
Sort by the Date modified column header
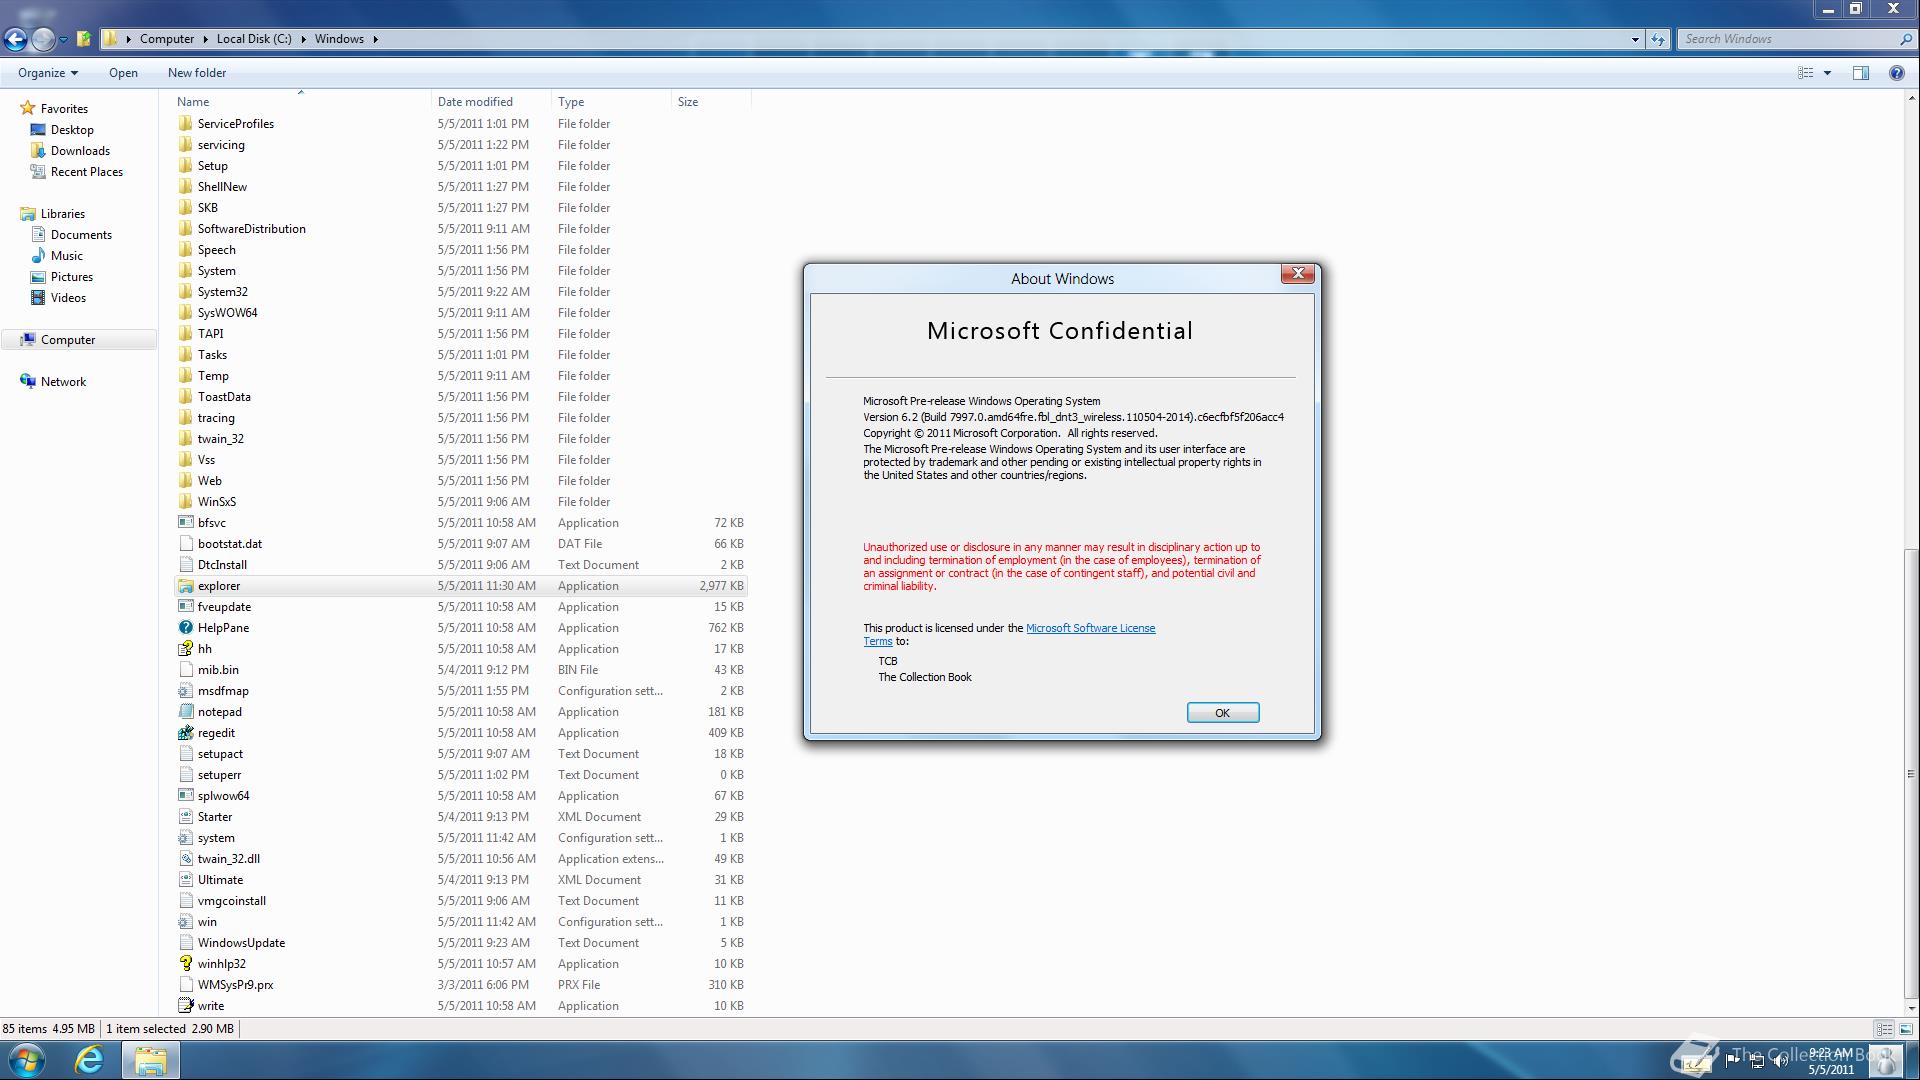click(x=491, y=102)
